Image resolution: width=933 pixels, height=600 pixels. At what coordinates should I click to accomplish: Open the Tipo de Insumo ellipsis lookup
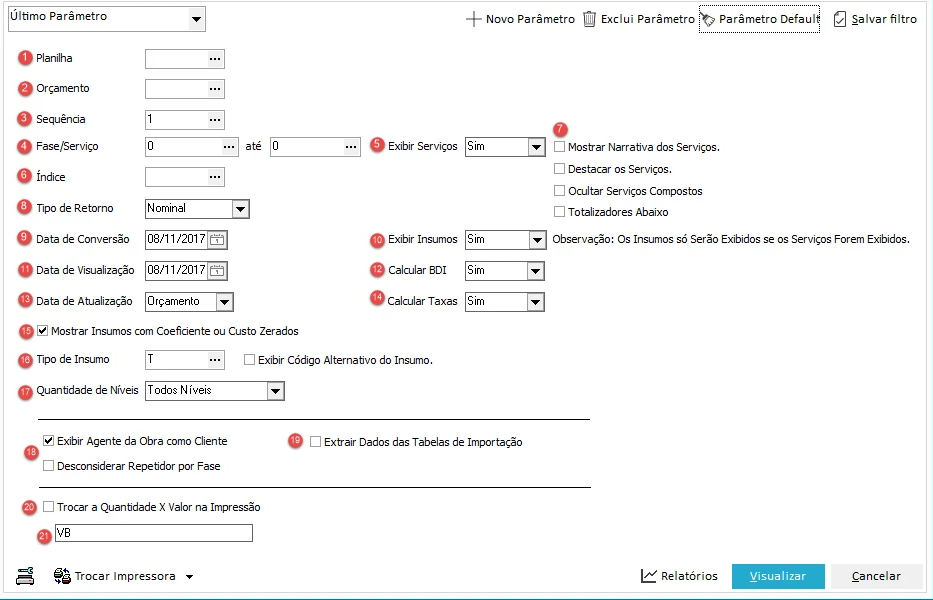(214, 360)
